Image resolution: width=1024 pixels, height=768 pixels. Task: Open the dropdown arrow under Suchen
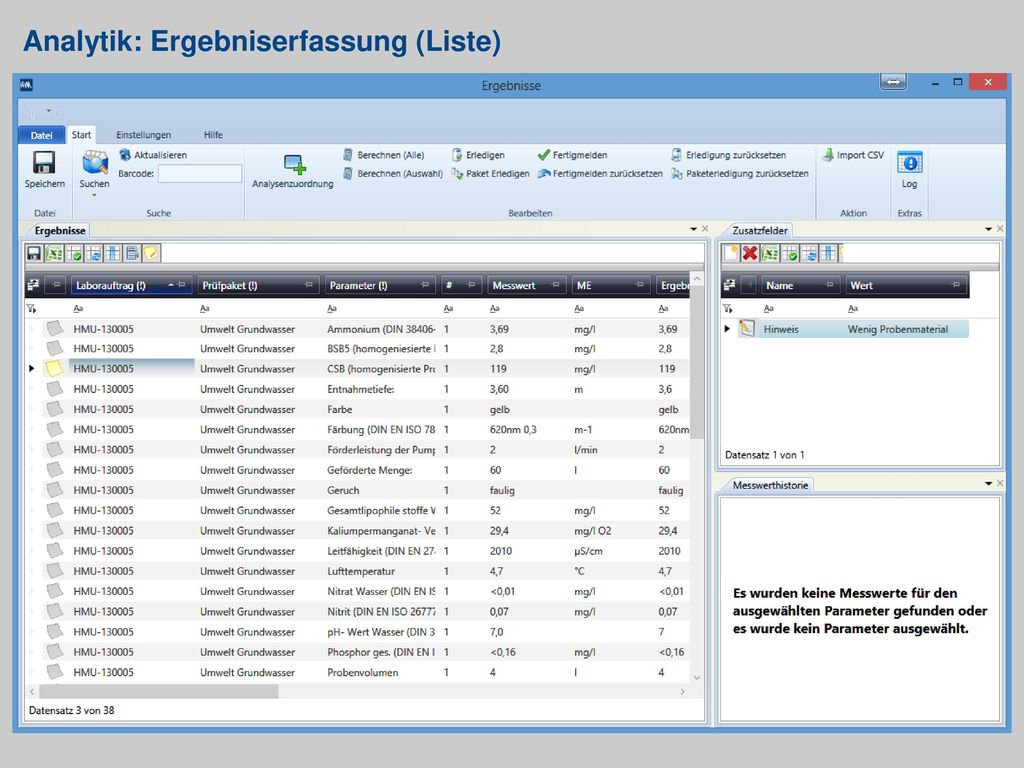coord(94,195)
